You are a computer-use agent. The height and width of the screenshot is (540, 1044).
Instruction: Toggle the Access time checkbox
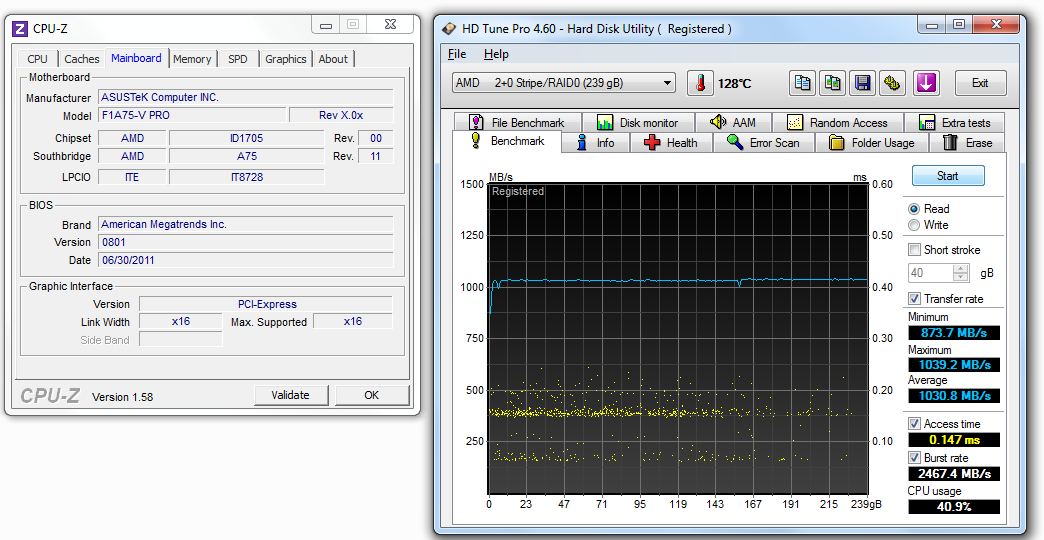915,423
